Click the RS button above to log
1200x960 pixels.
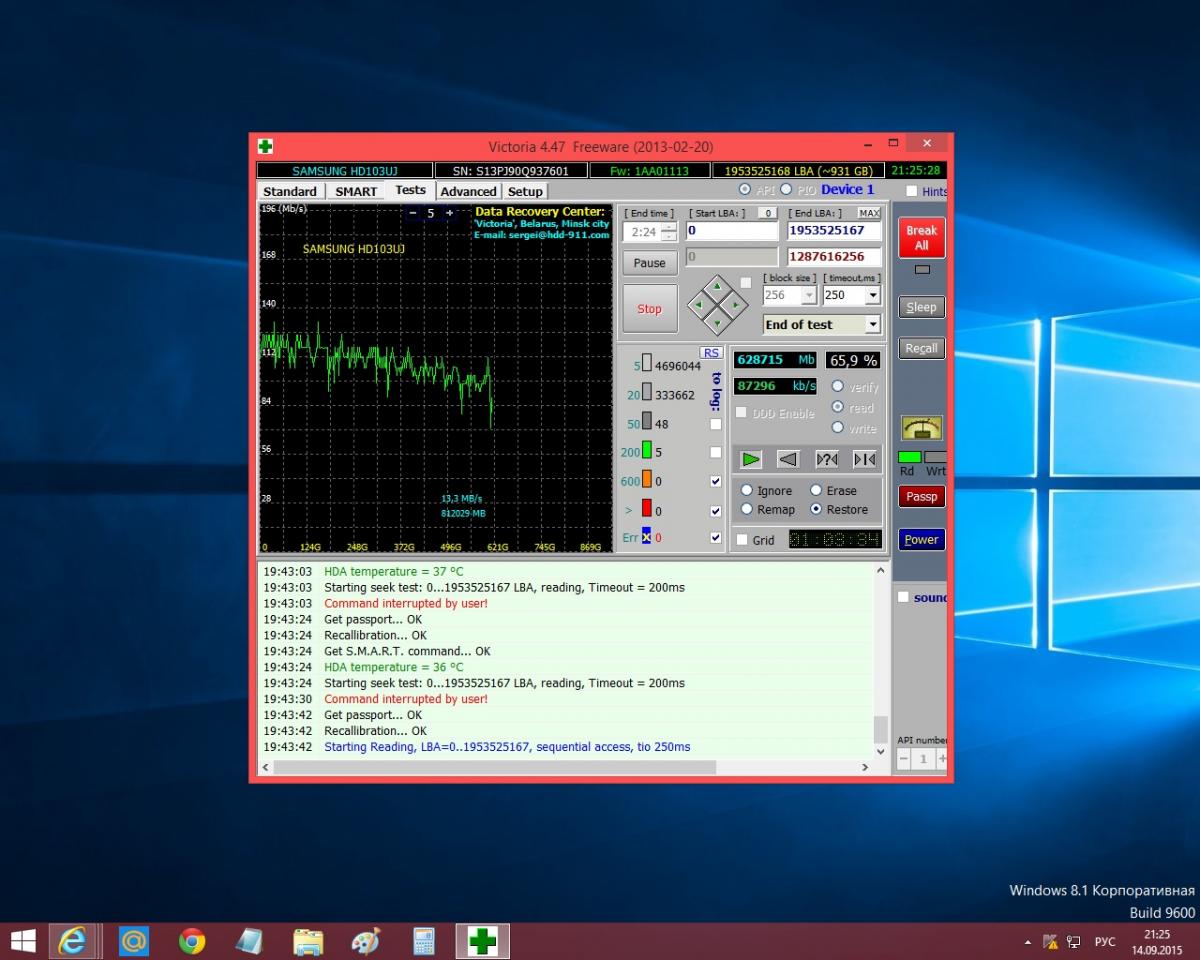[x=711, y=352]
